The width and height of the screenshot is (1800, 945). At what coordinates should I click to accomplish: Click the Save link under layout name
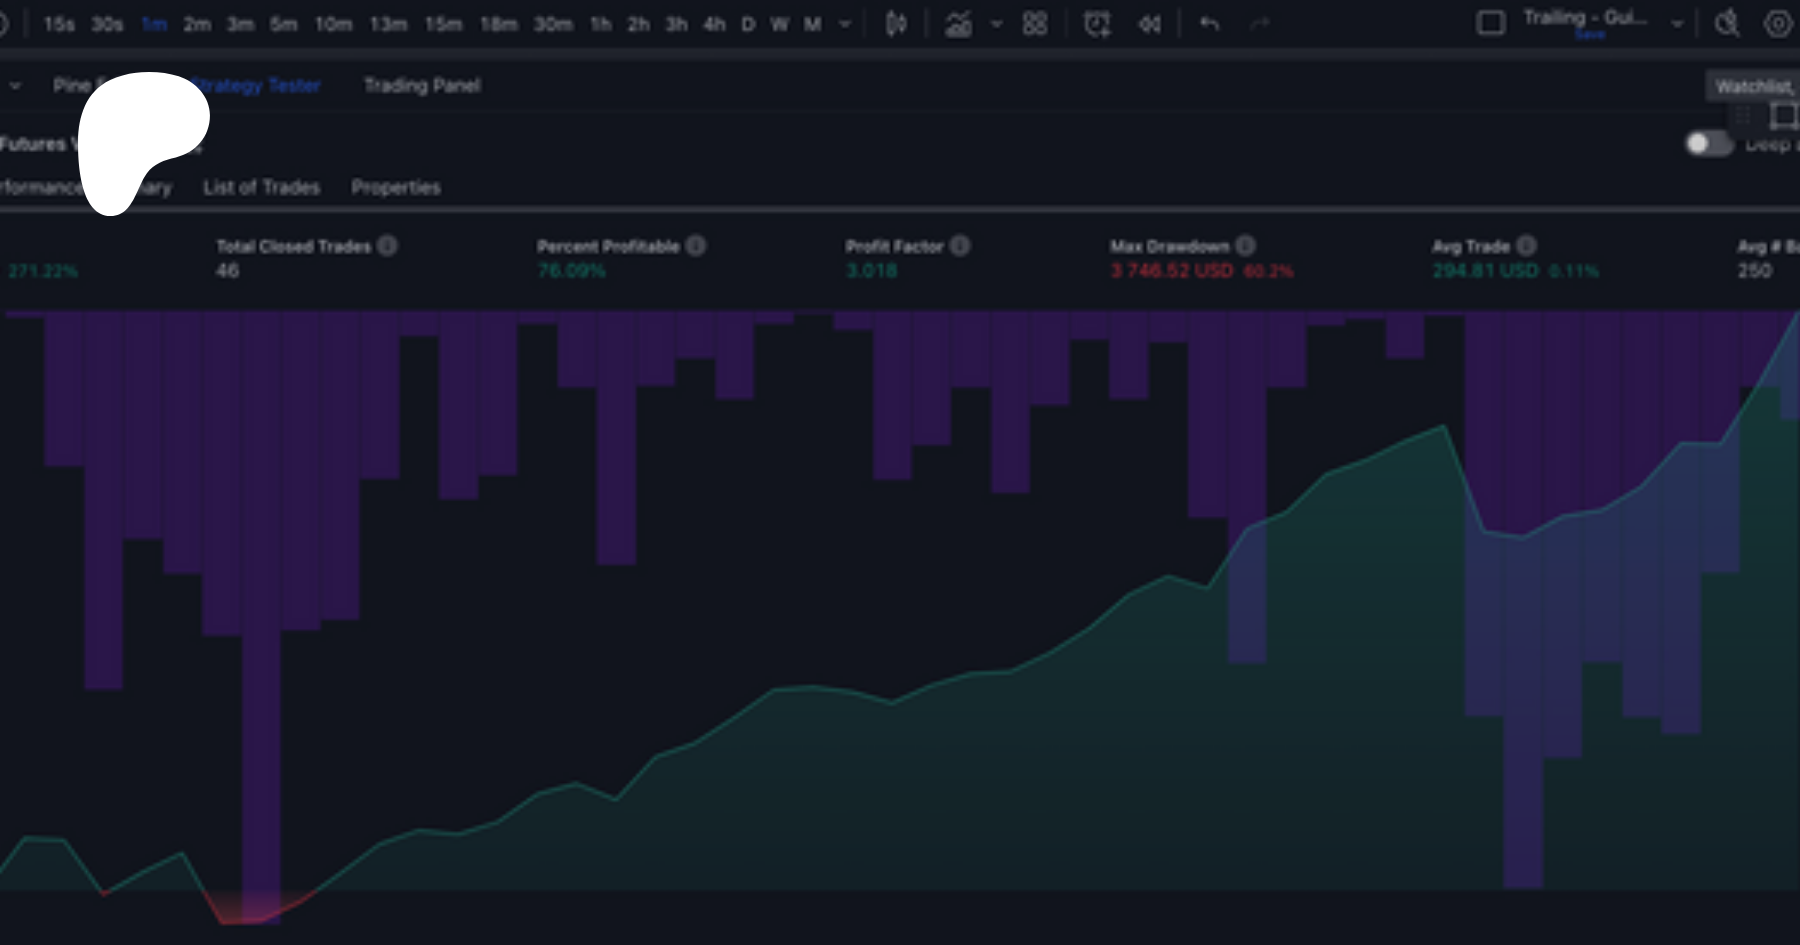(x=1589, y=35)
